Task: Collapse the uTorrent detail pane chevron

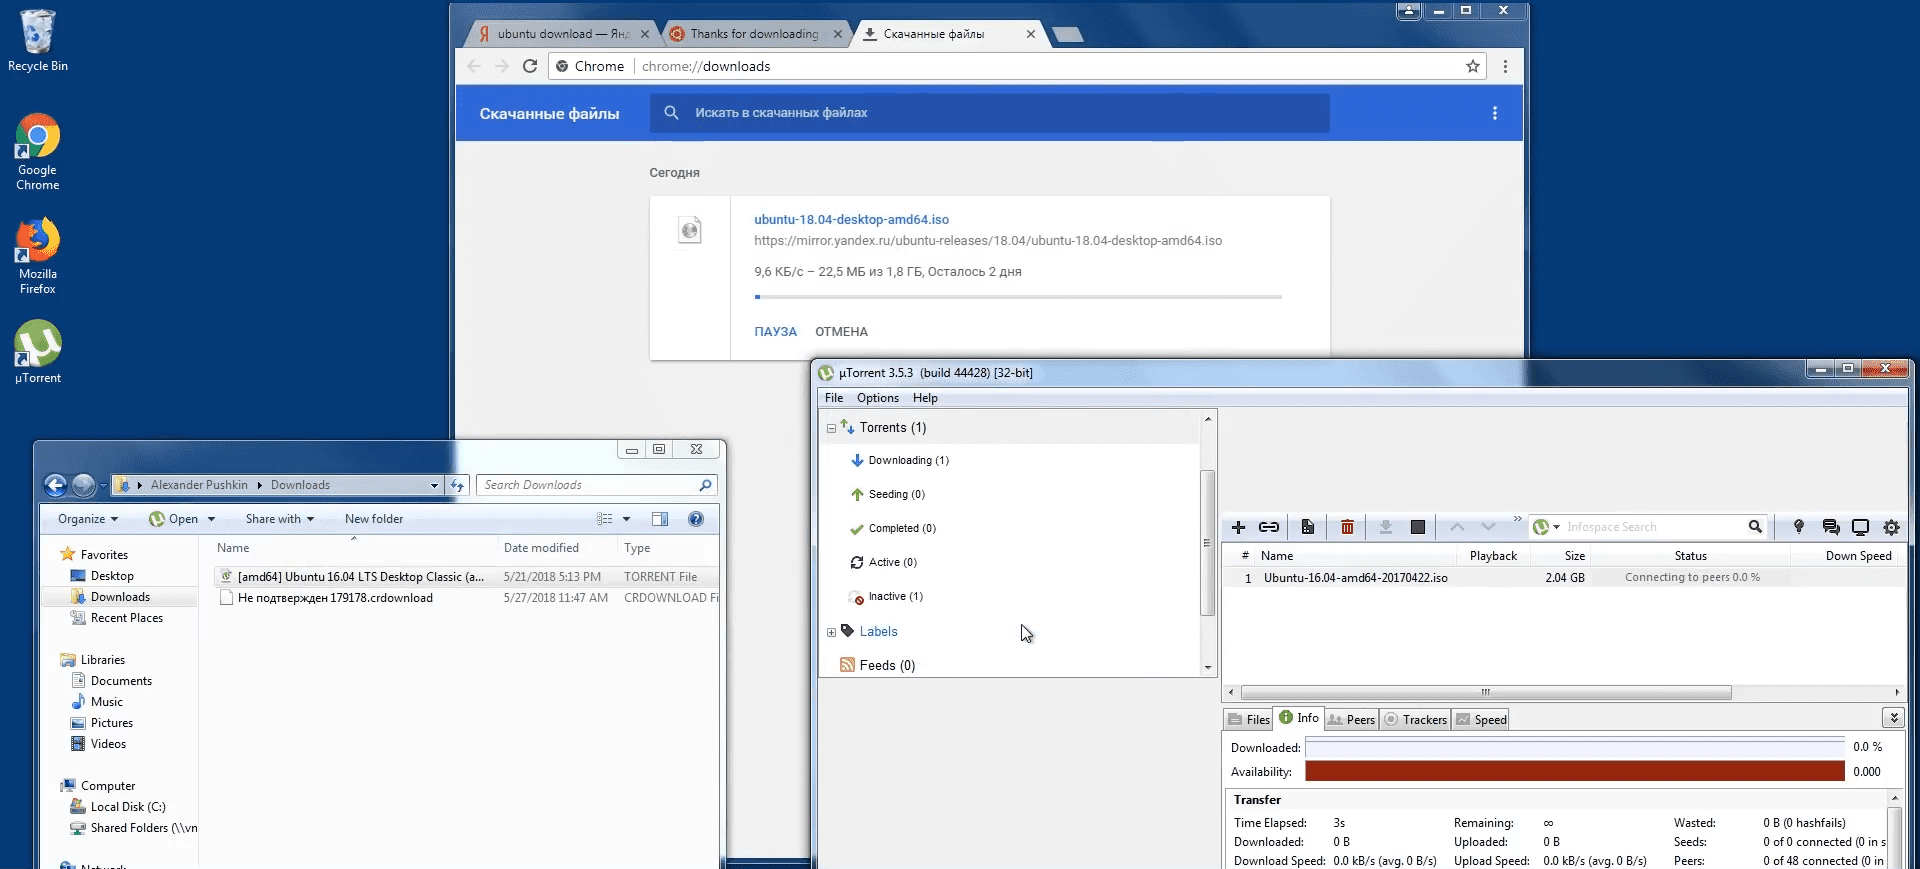Action: click(x=1893, y=718)
